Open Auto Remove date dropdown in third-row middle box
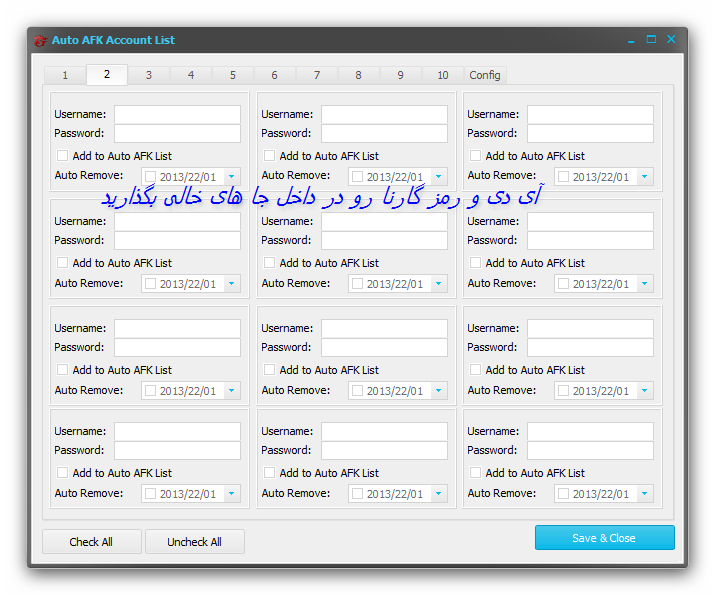 439,391
